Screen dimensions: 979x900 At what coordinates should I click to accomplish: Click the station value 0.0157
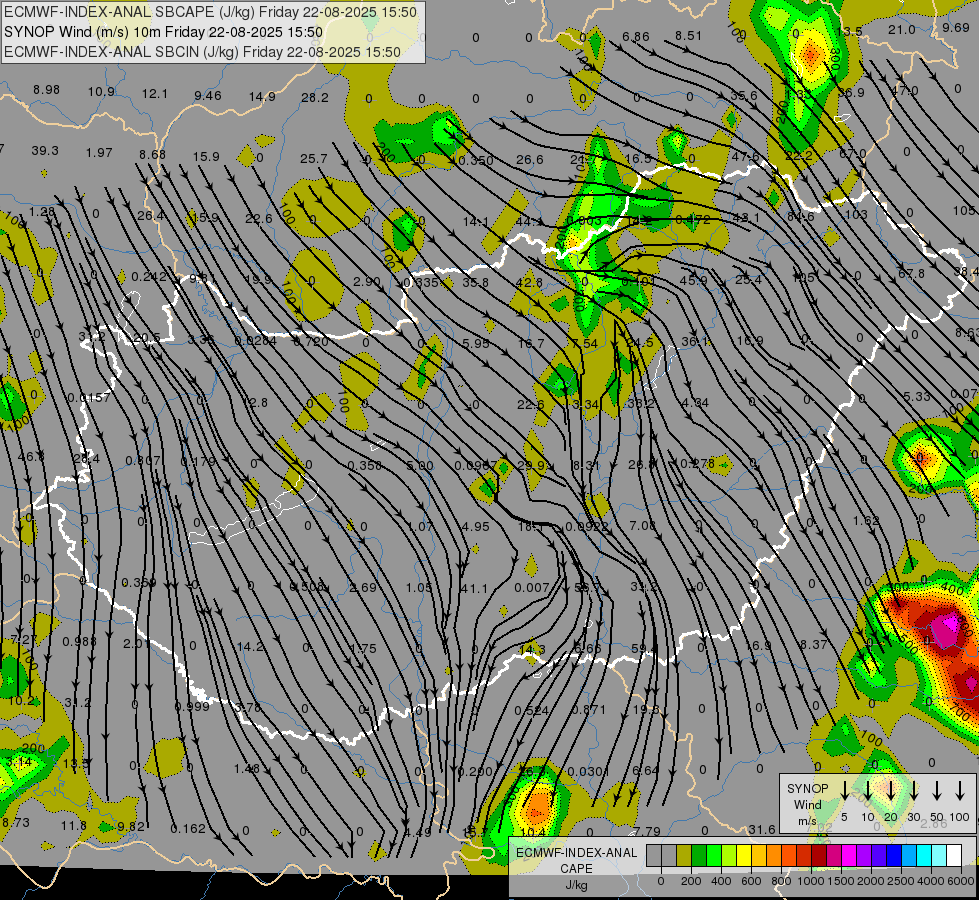point(89,398)
